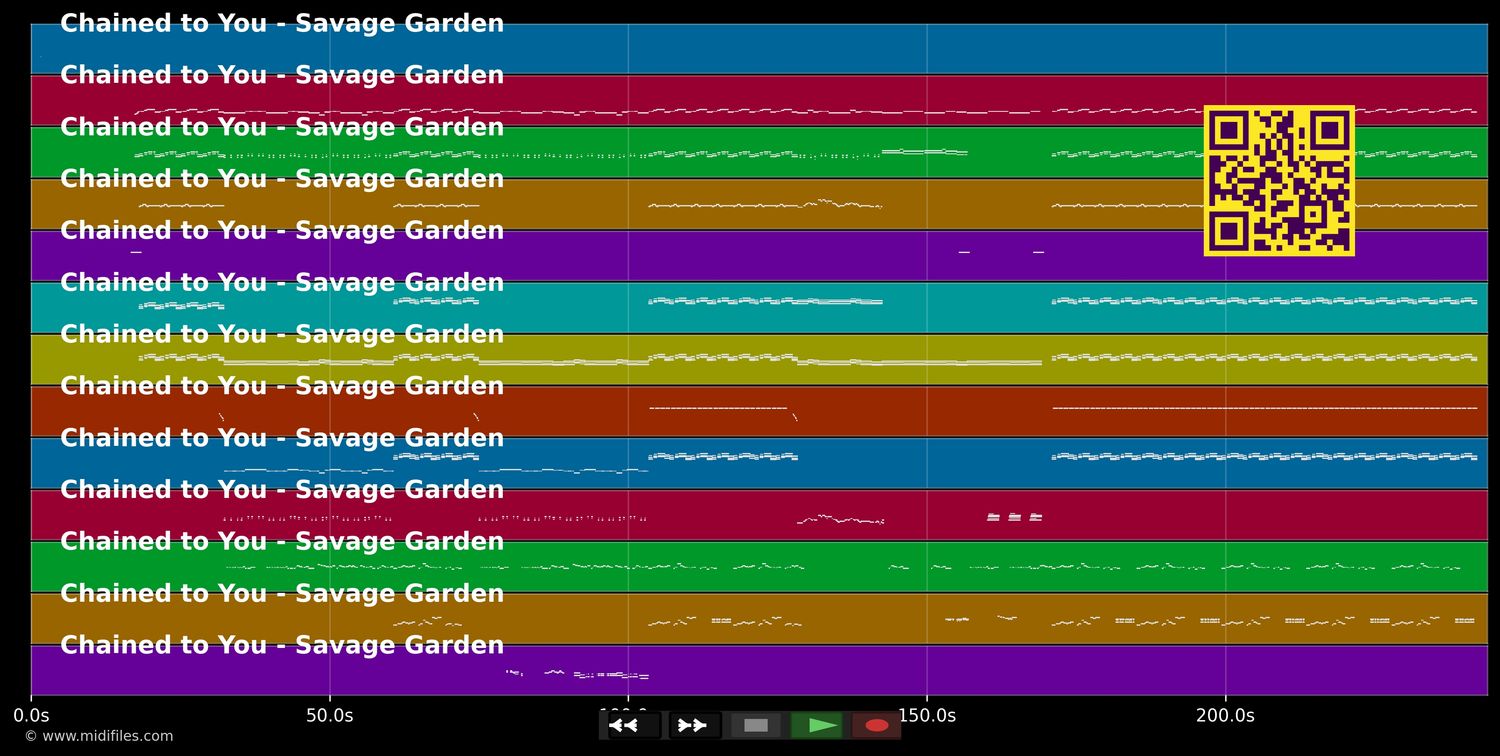1500x756 pixels.
Task: Click the 200.0s time axis label
Action: [1225, 716]
